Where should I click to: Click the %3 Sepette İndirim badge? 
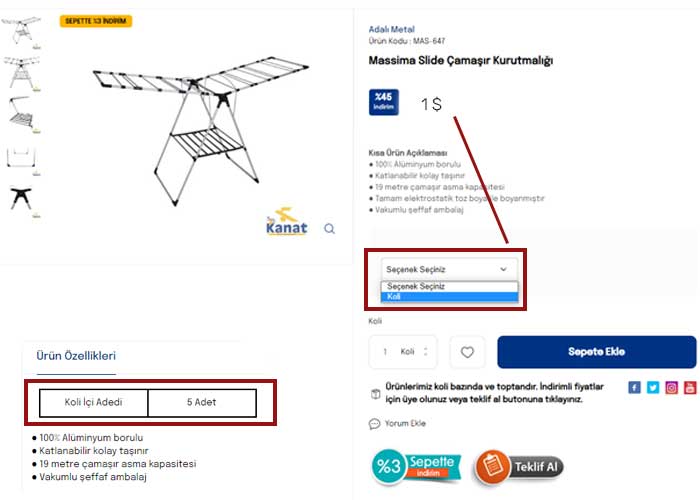tap(416, 467)
